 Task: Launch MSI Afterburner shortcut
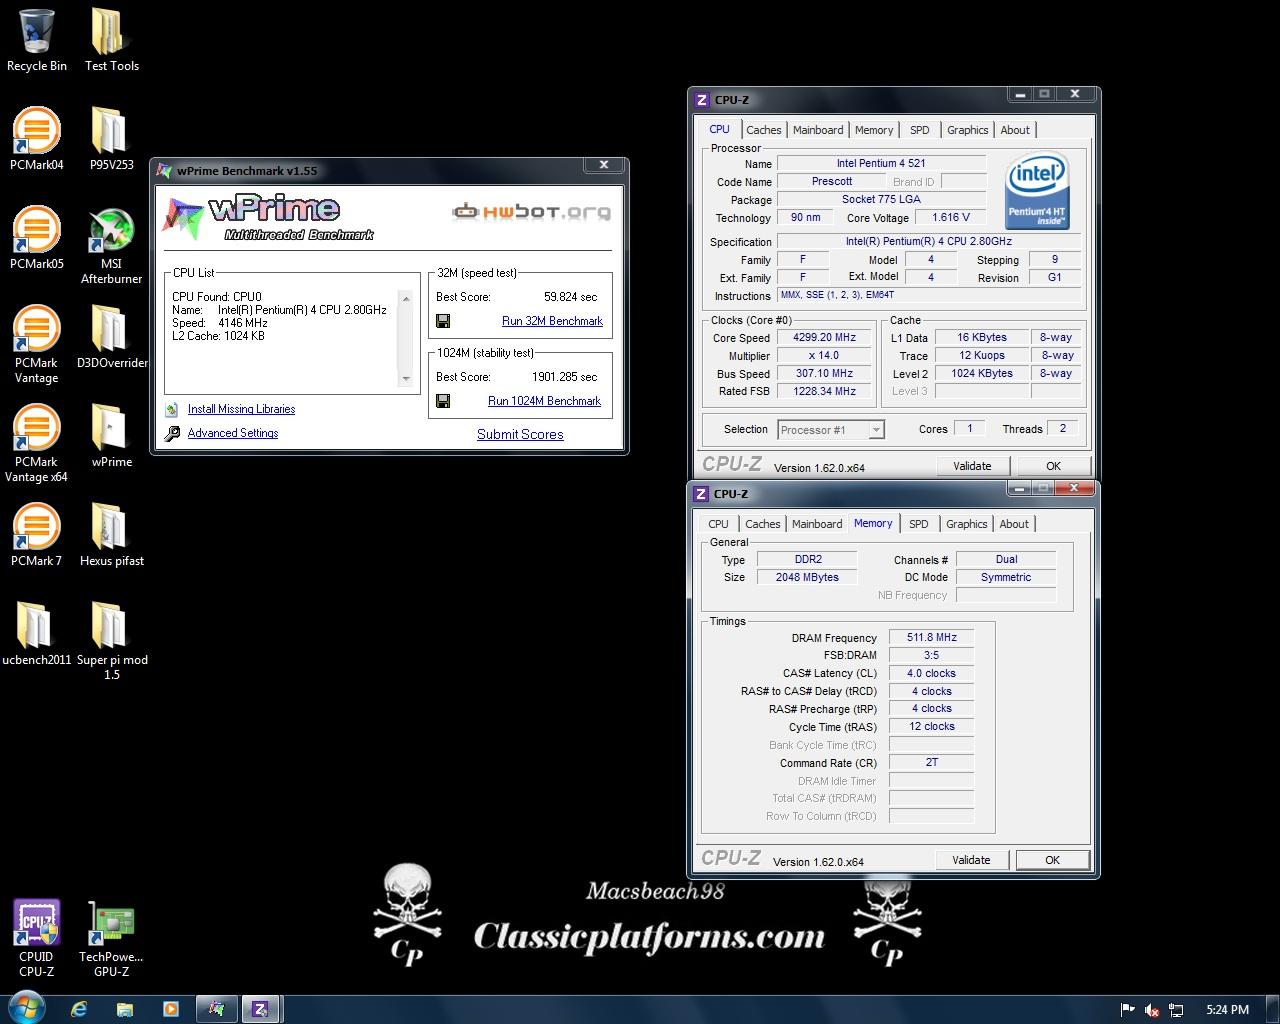(111, 246)
